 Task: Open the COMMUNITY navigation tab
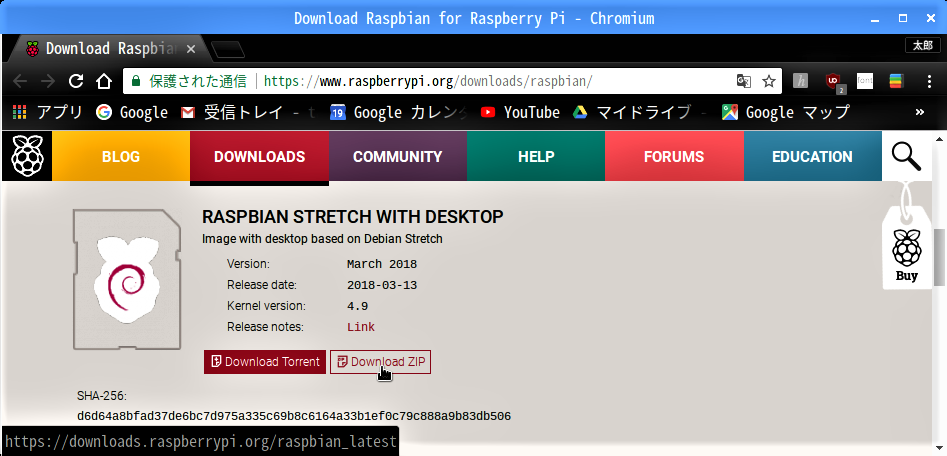point(397,156)
